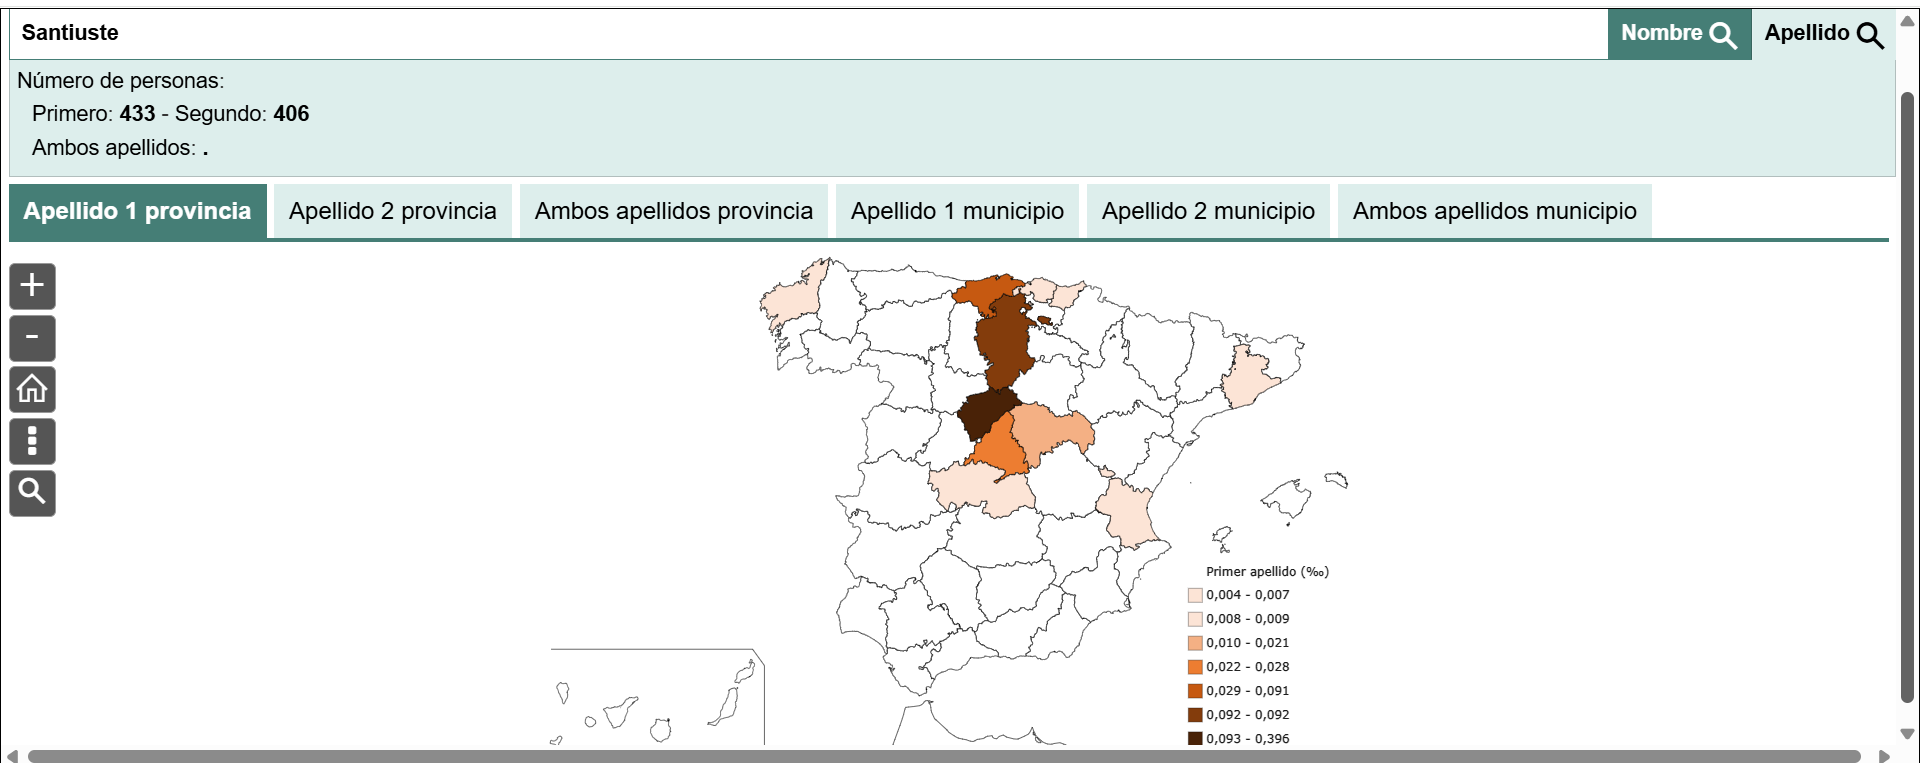1920x763 pixels.
Task: Click the zoom out minus button
Action: click(x=32, y=338)
